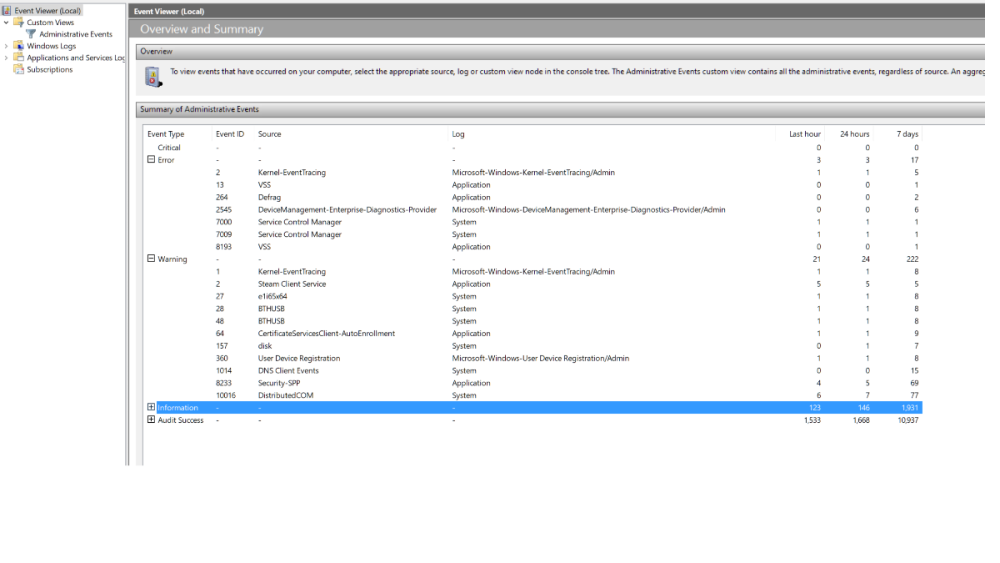1000x563 pixels.
Task: Expand Applications and Services Logs node
Action: (6, 57)
